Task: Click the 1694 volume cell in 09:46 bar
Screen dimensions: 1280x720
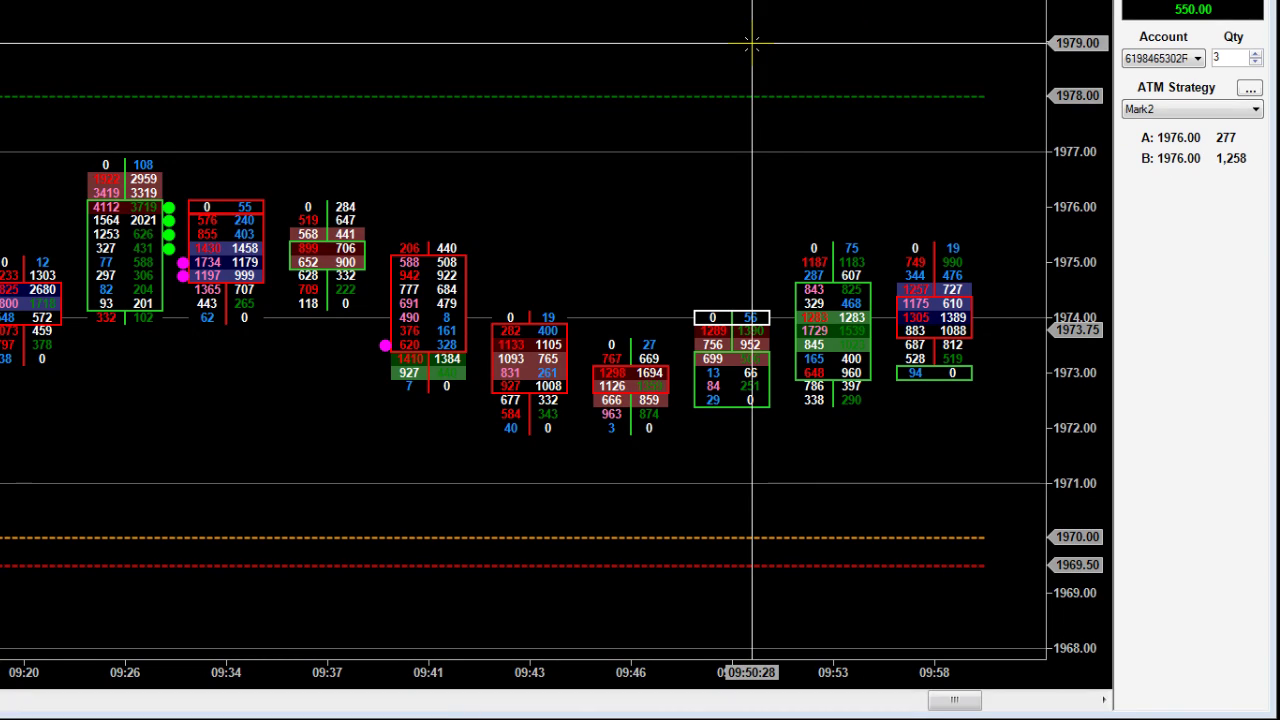Action: point(649,372)
